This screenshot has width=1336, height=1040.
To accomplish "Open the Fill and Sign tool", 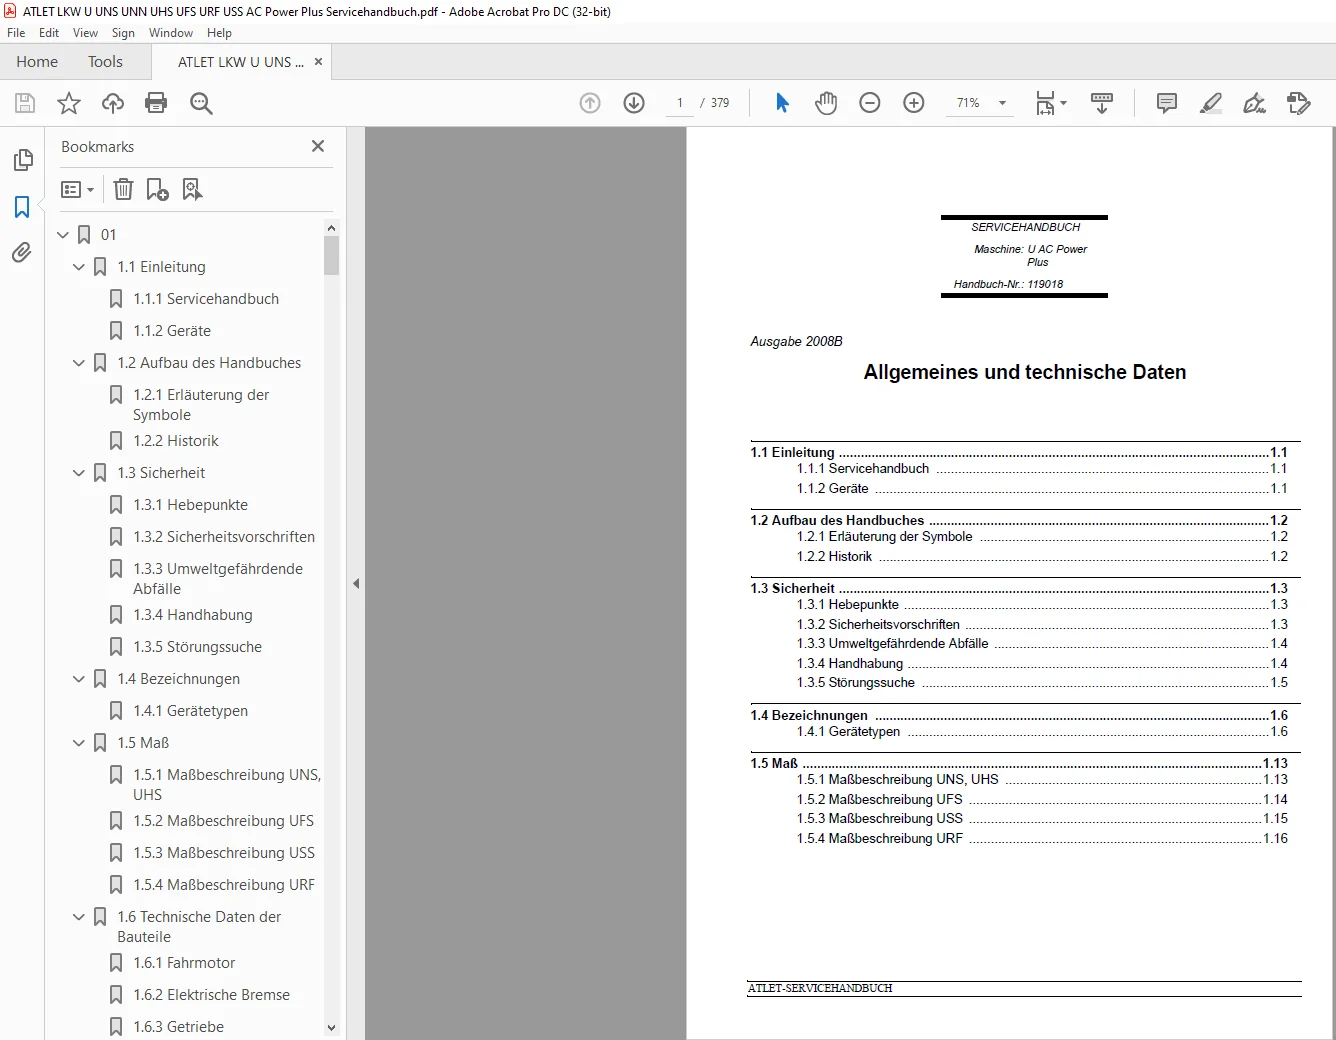I will click(1254, 103).
